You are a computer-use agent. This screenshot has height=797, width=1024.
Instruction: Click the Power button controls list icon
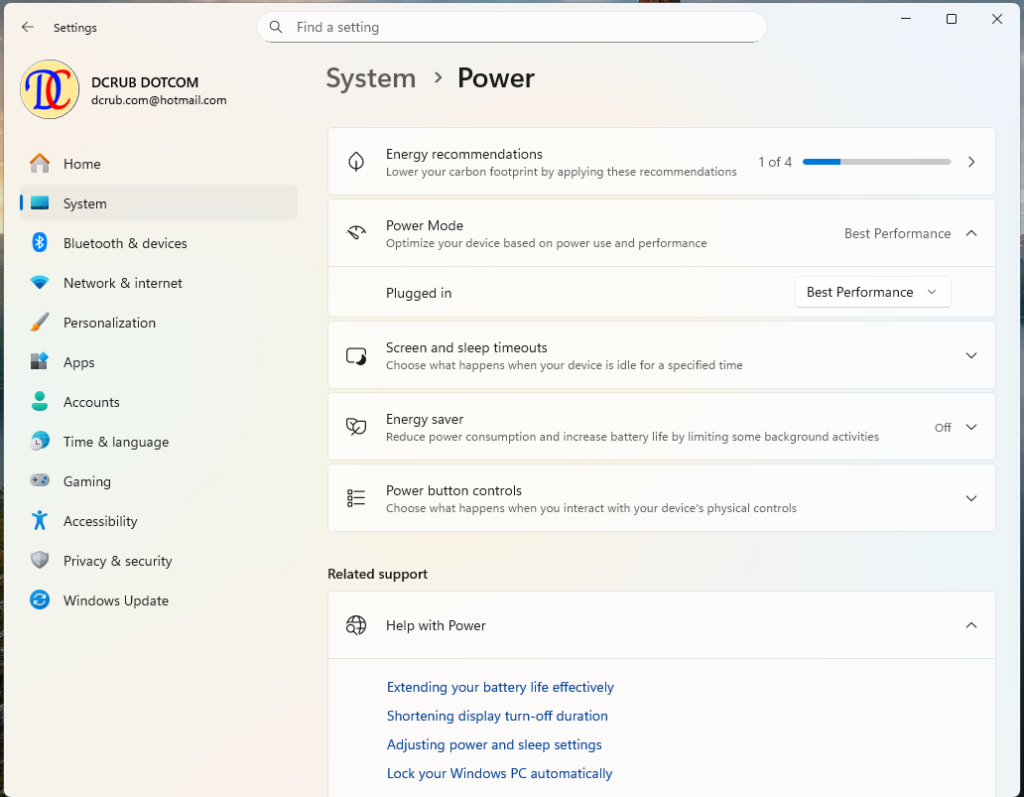356,498
